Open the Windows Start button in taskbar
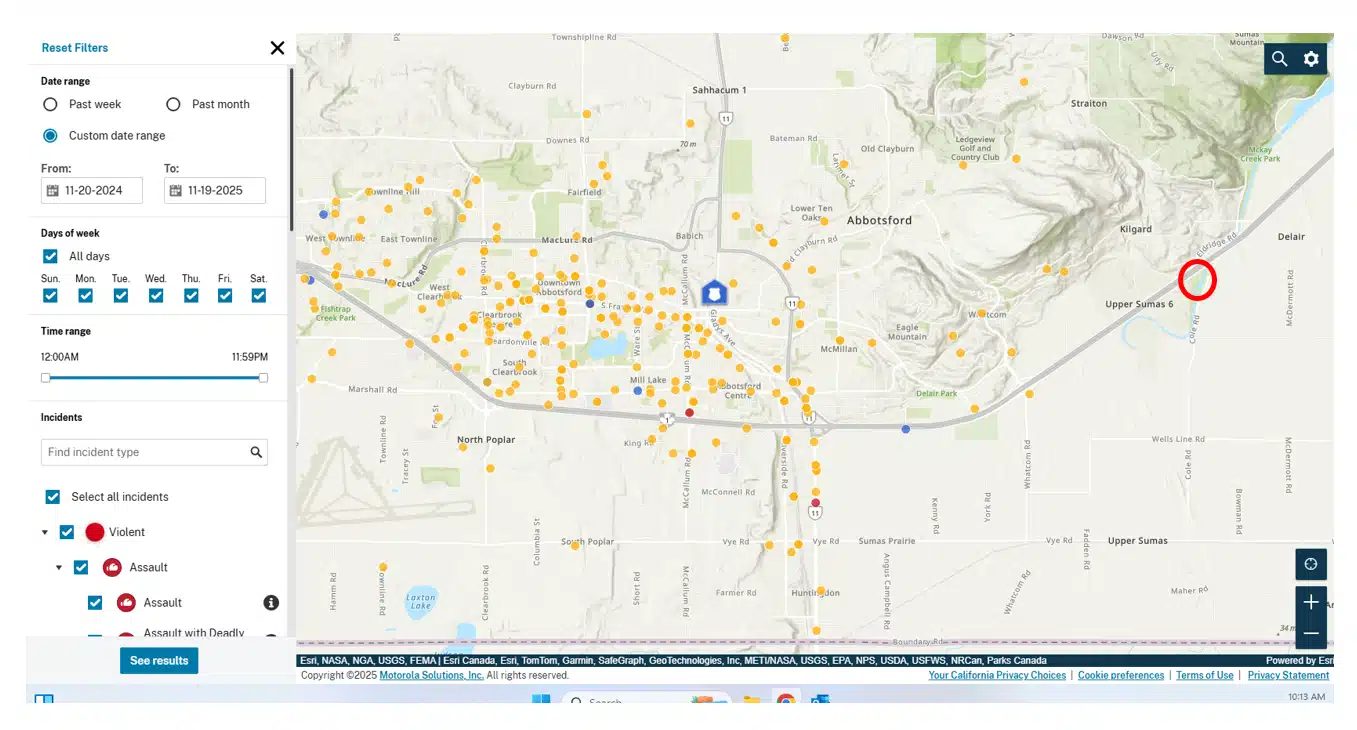1357x730 pixels. [540, 700]
